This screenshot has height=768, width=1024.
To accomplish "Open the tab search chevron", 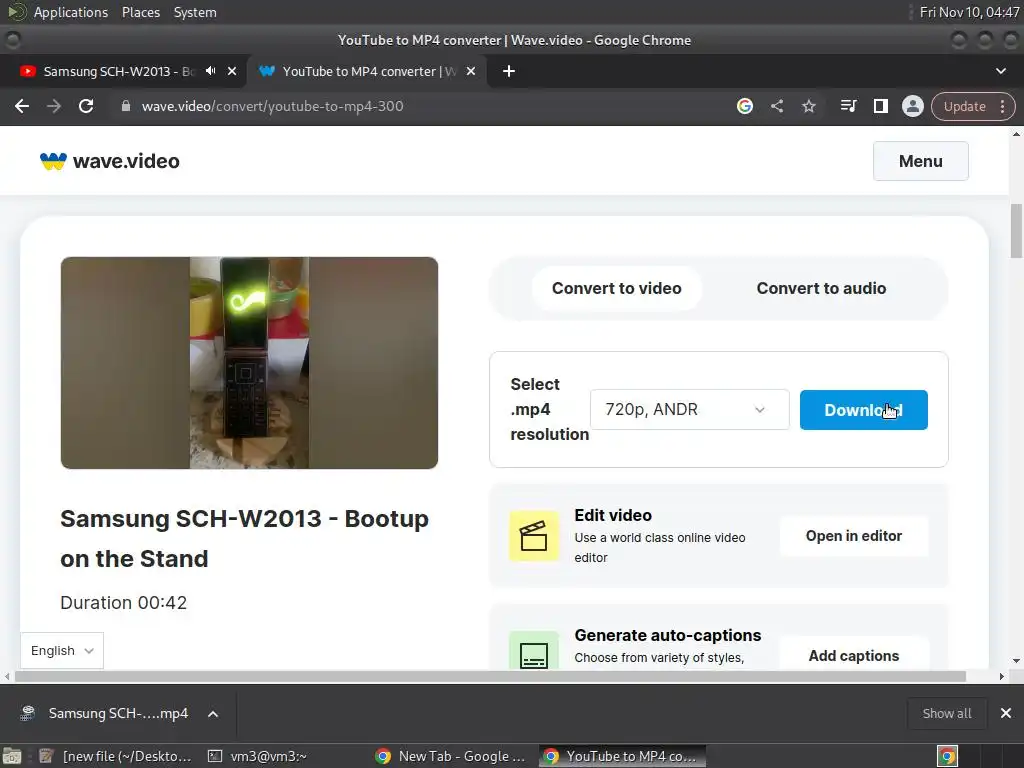I will point(1000,71).
